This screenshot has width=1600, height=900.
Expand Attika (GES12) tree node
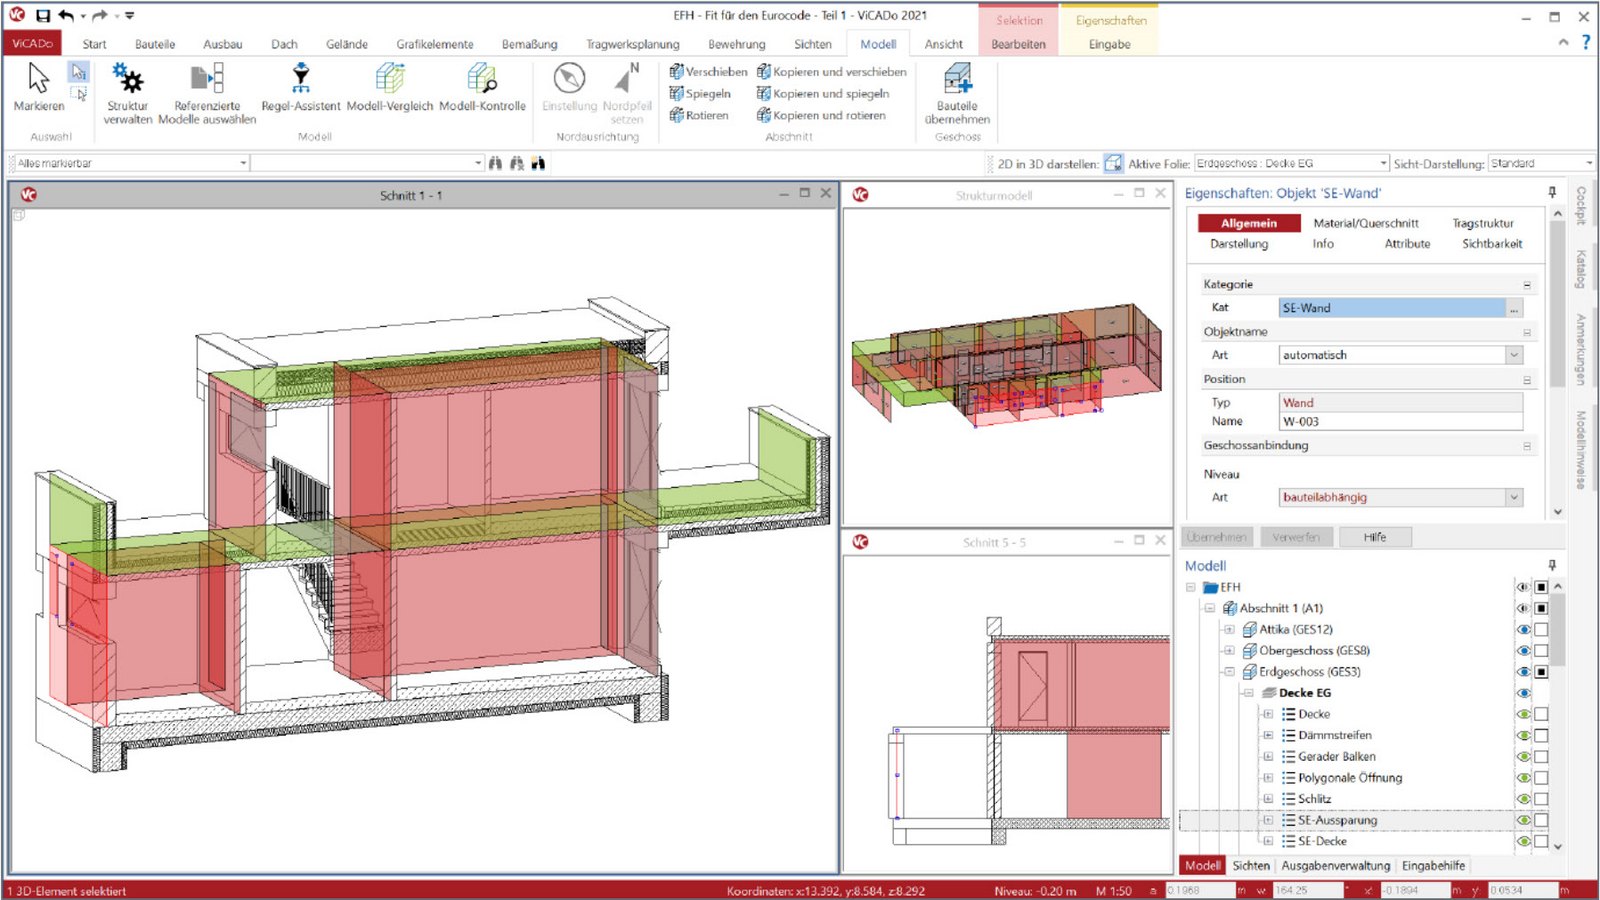click(x=1229, y=630)
